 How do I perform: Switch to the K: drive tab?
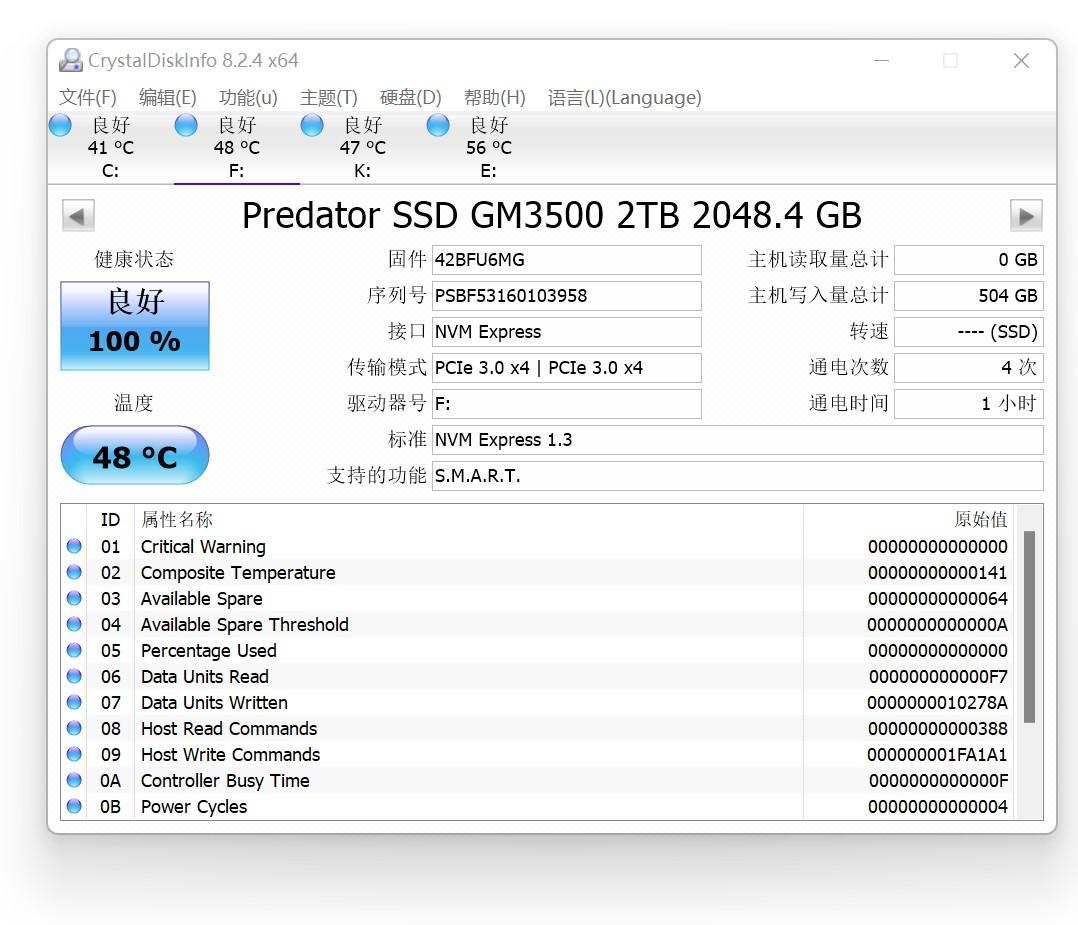362,148
